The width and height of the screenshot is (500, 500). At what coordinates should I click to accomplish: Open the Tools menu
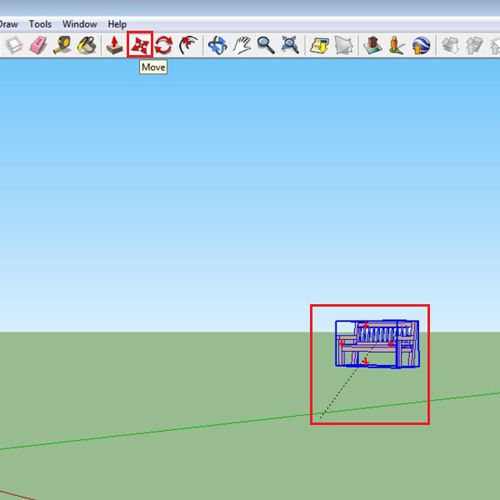(40, 24)
